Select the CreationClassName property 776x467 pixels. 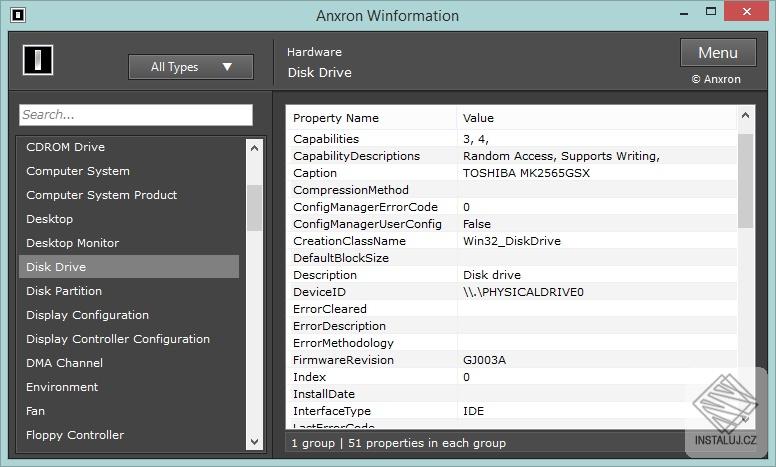[349, 241]
